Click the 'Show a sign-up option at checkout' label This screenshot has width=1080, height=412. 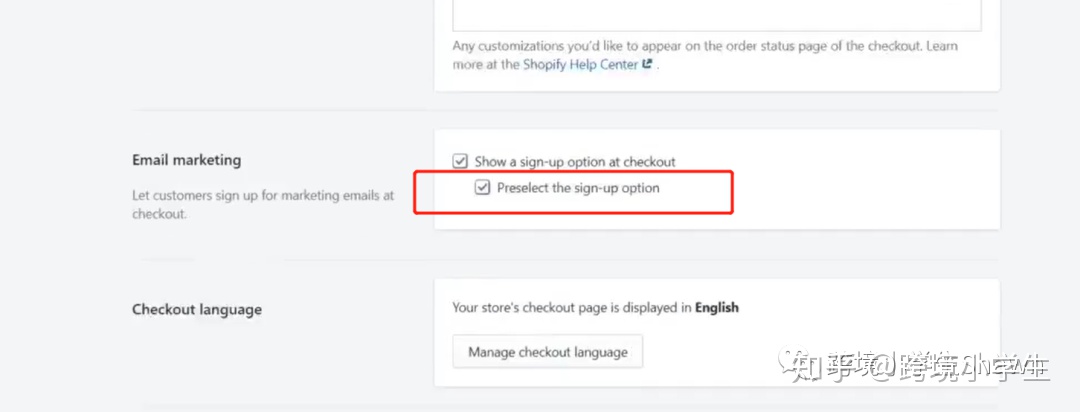(x=575, y=162)
